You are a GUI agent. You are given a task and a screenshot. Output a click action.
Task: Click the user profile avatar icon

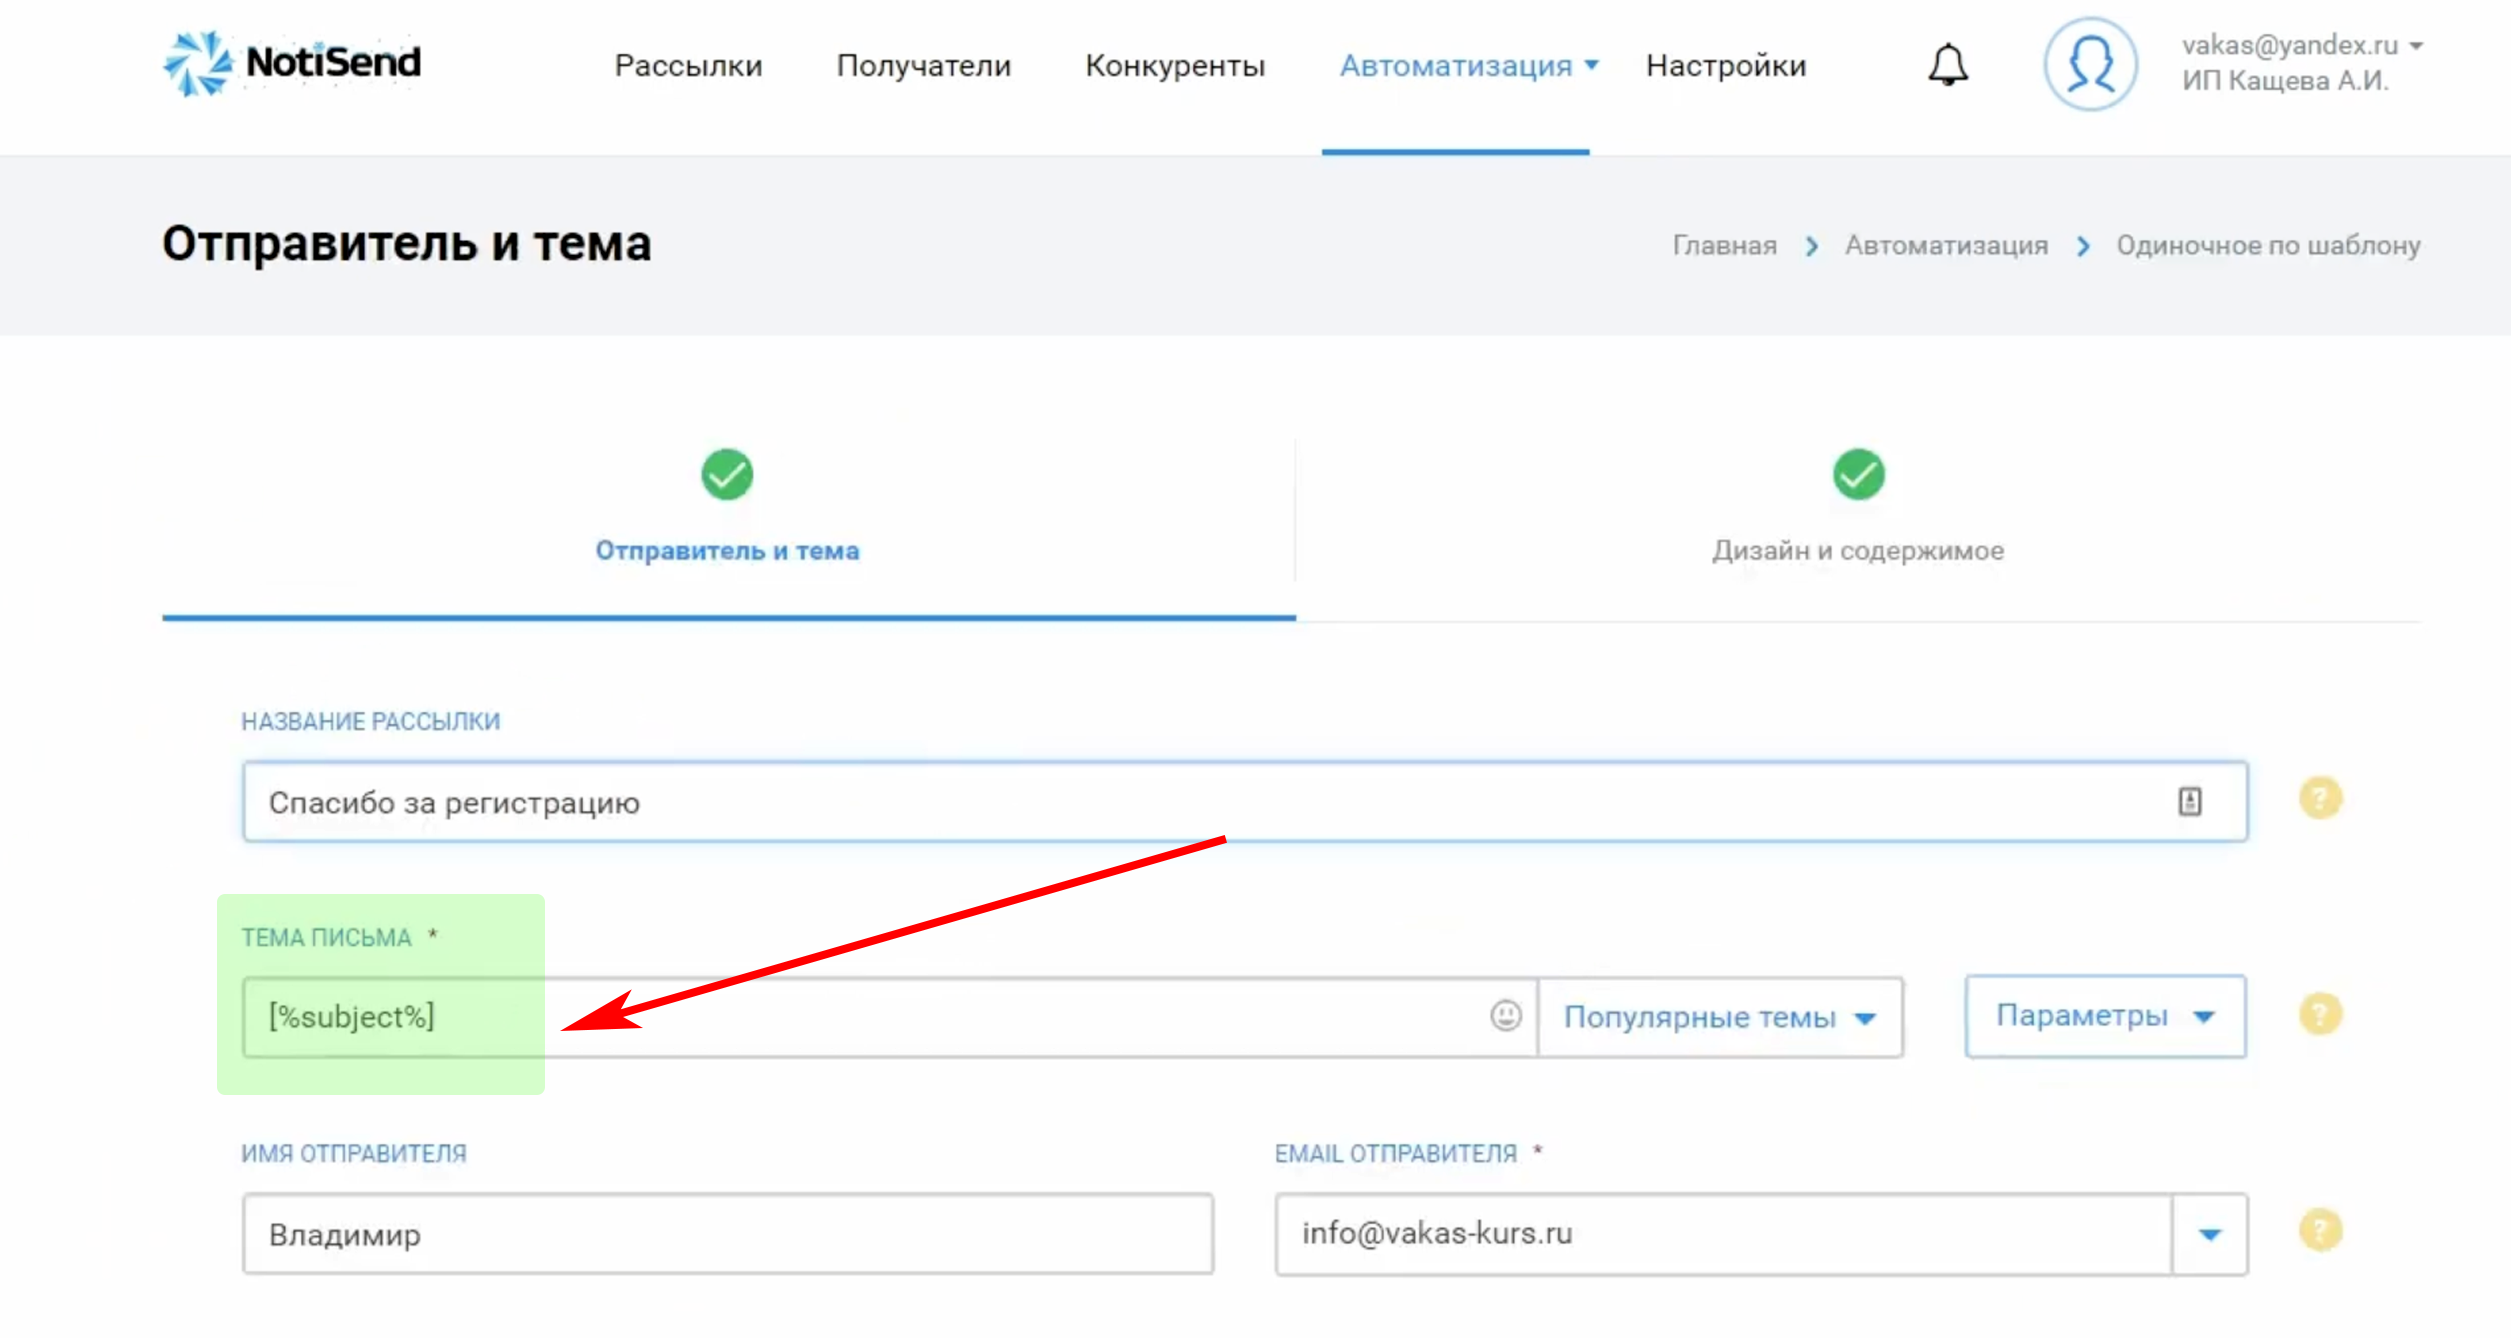[x=2089, y=64]
